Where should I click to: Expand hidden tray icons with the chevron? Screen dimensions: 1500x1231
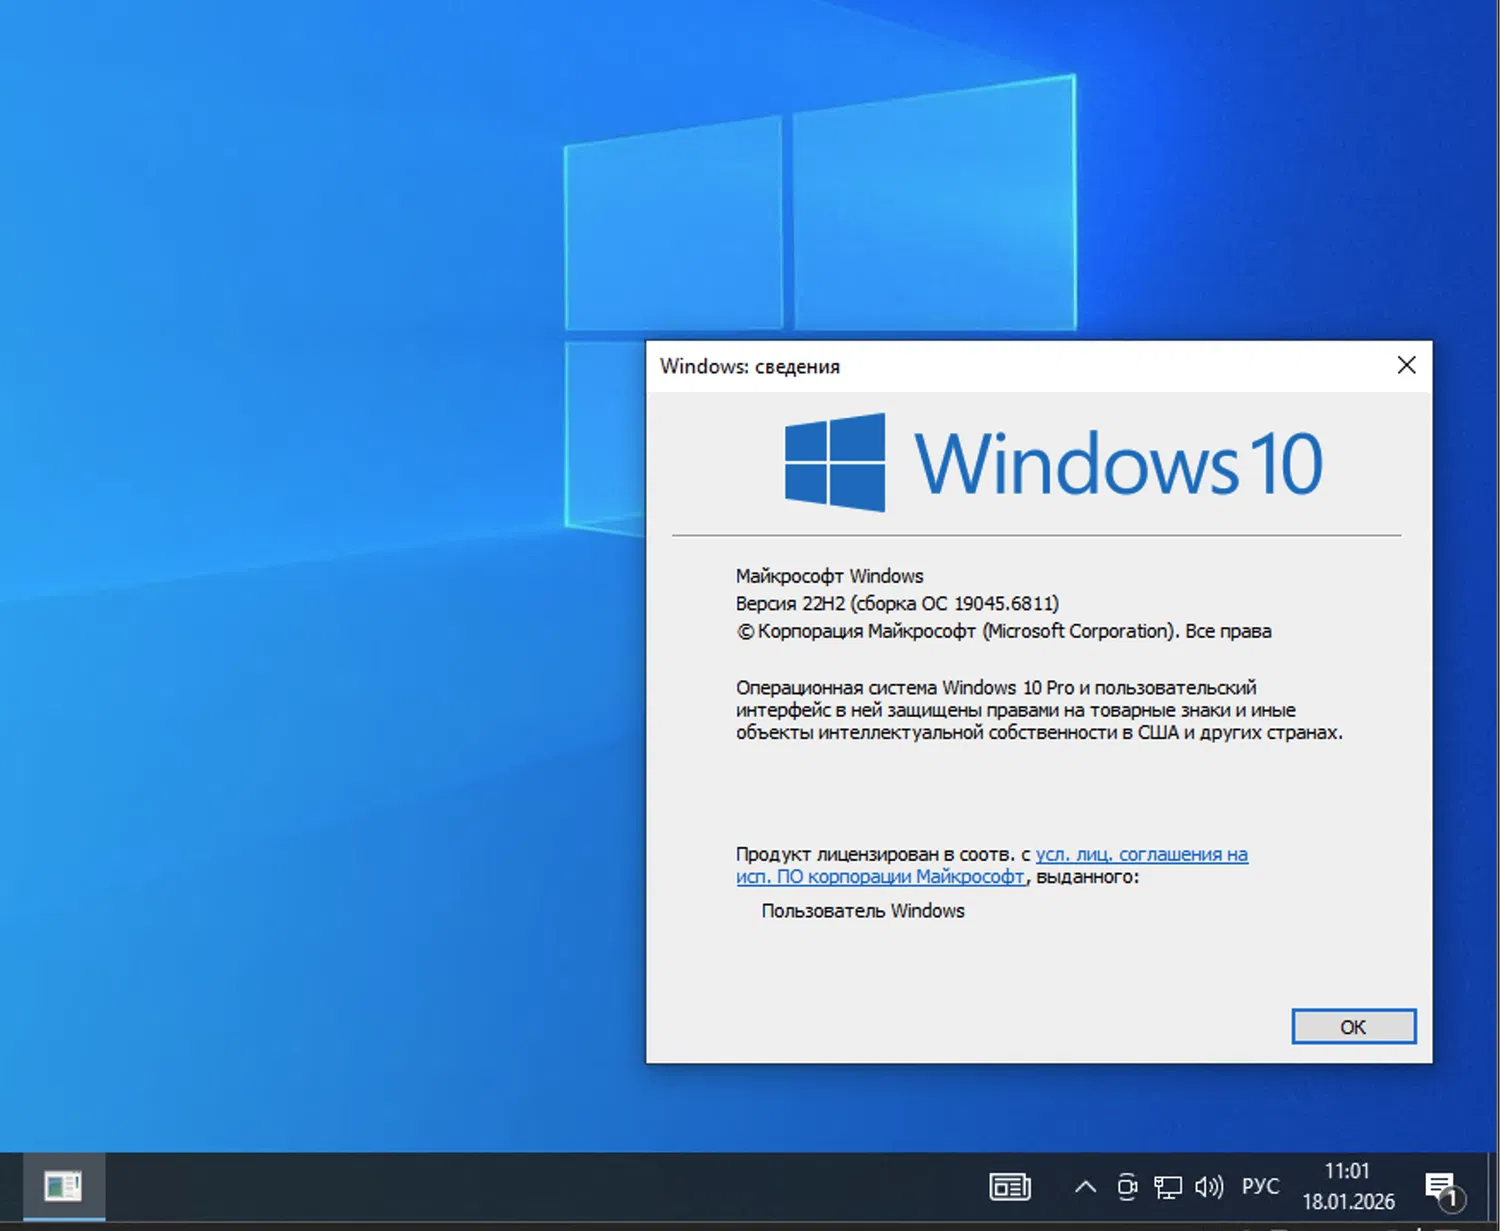pyautogui.click(x=1085, y=1185)
